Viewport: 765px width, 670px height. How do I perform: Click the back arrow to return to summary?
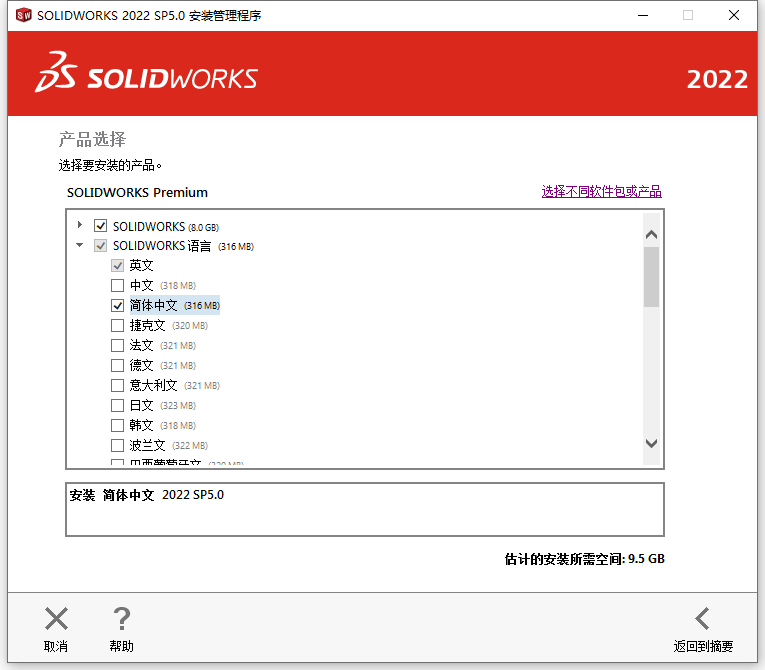(x=703, y=619)
